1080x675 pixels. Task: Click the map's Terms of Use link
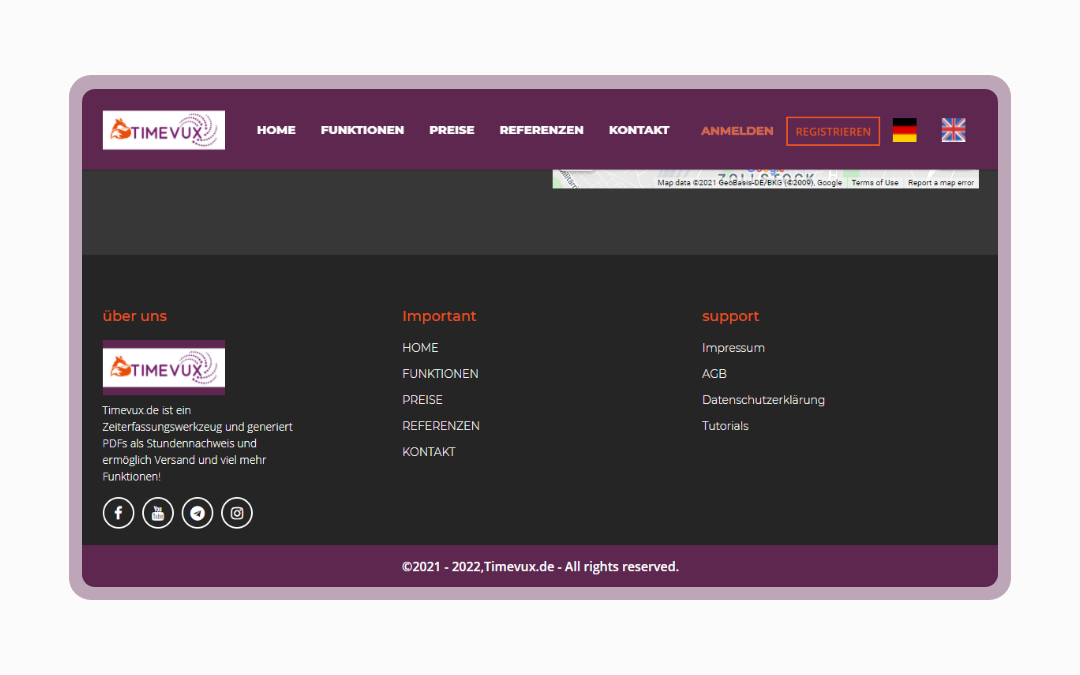coord(875,183)
